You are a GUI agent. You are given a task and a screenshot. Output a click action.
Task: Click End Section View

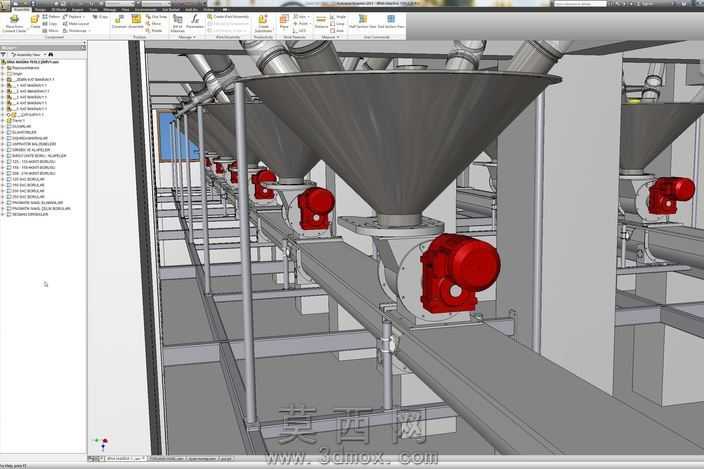(x=391, y=22)
